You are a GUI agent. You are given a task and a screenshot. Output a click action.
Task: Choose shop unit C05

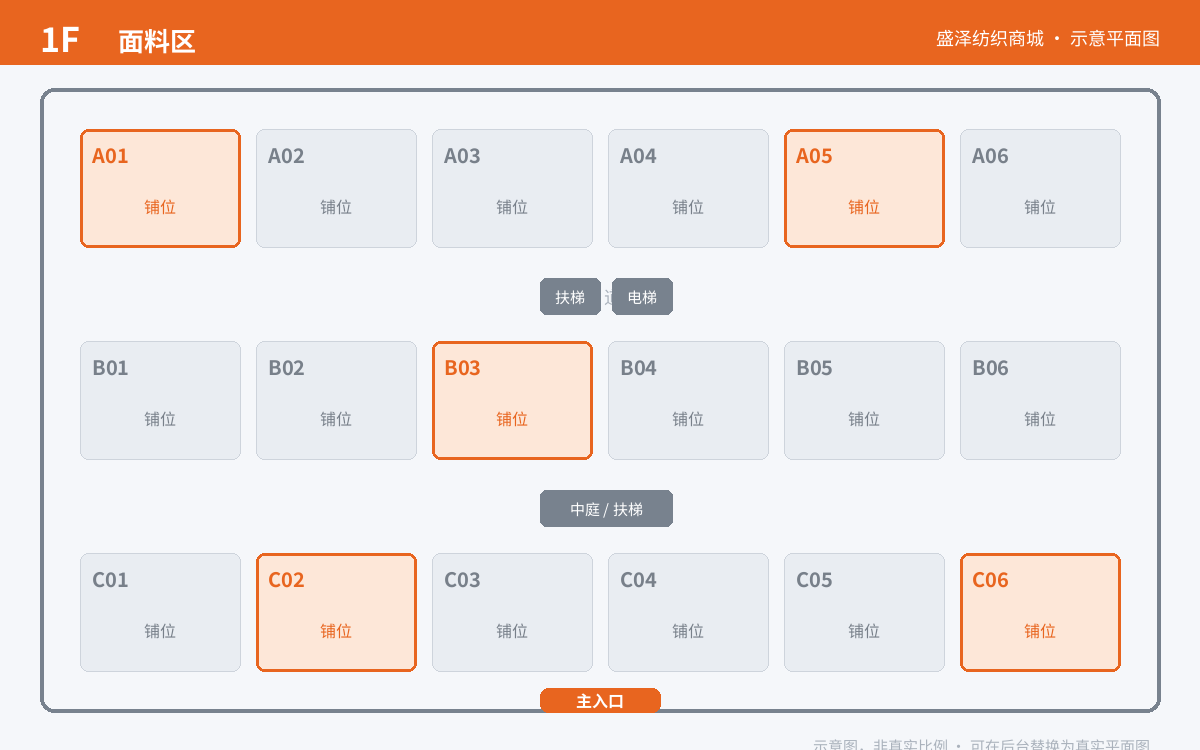(864, 612)
